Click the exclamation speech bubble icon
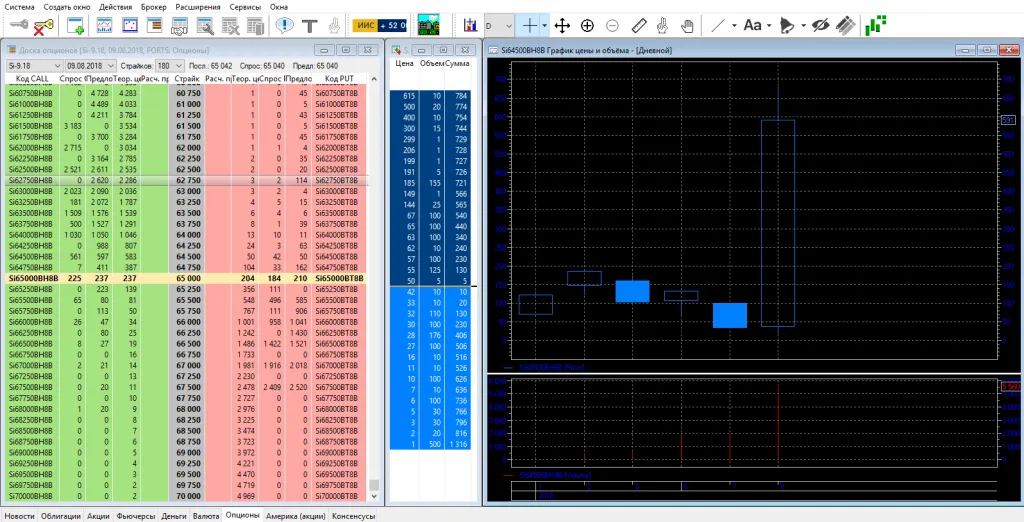This screenshot has height=522, width=1024. click(x=286, y=25)
